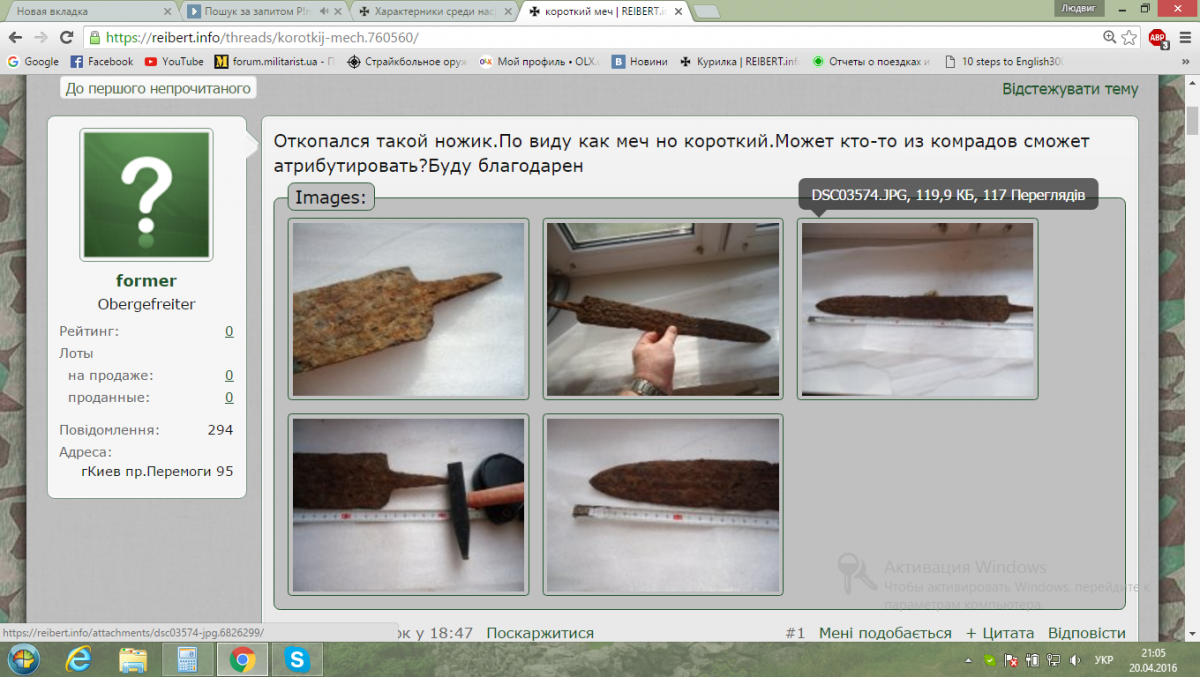Viewport: 1200px width, 677px height.
Task: Click post number #1 permalink
Action: point(796,633)
